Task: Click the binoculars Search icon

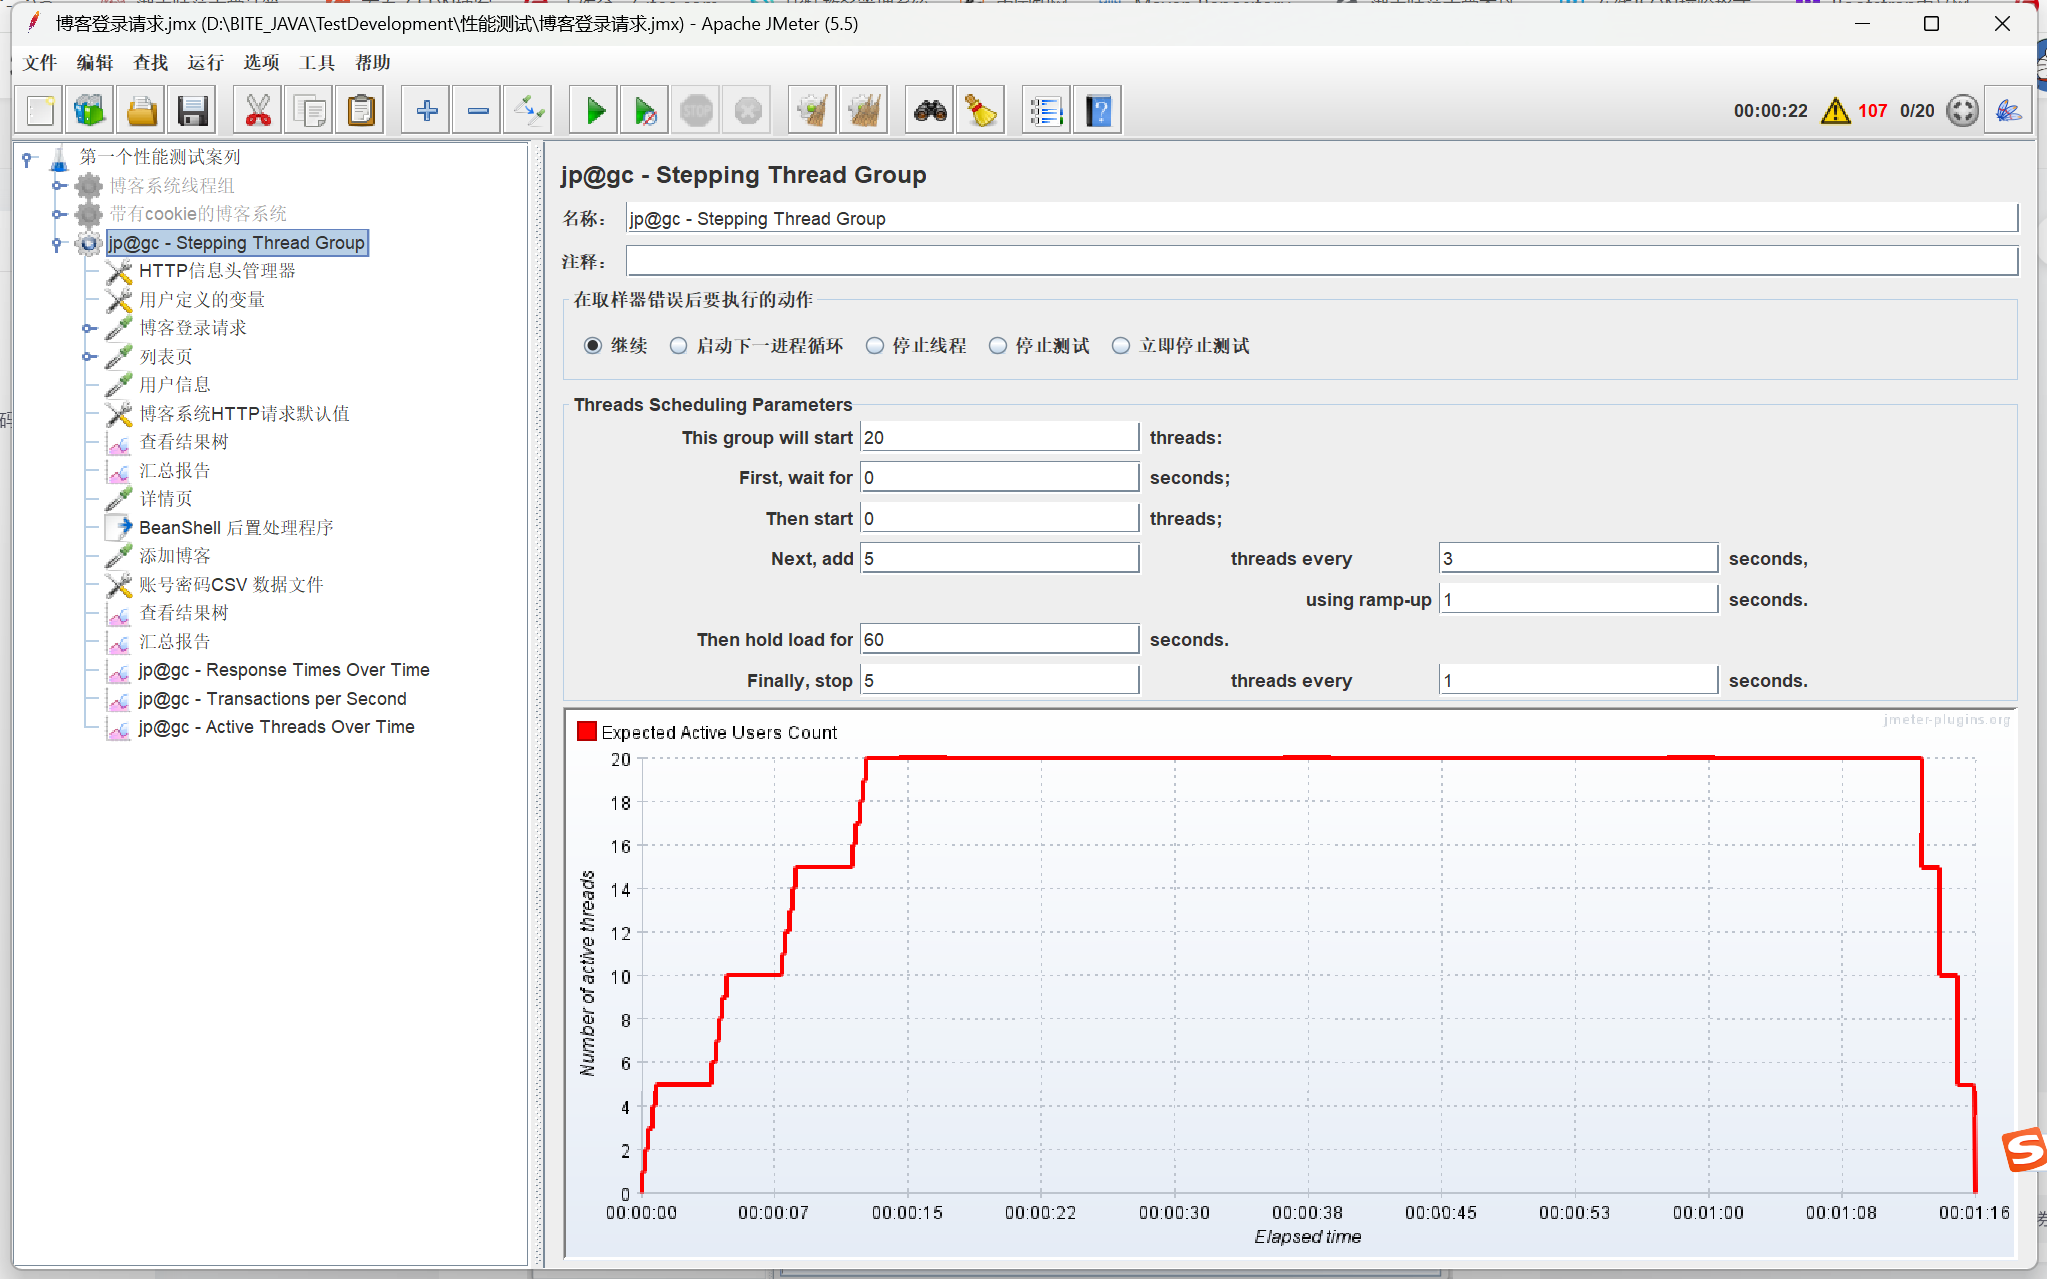Action: (930, 111)
